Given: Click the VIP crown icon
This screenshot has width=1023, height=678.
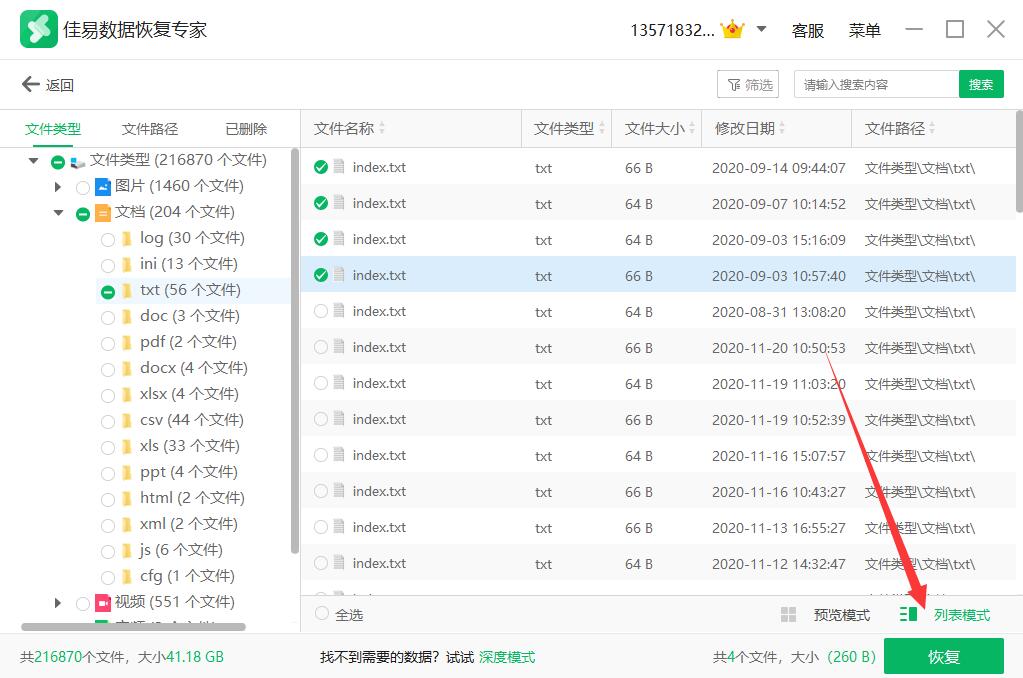Looking at the screenshot, I should click(x=733, y=30).
